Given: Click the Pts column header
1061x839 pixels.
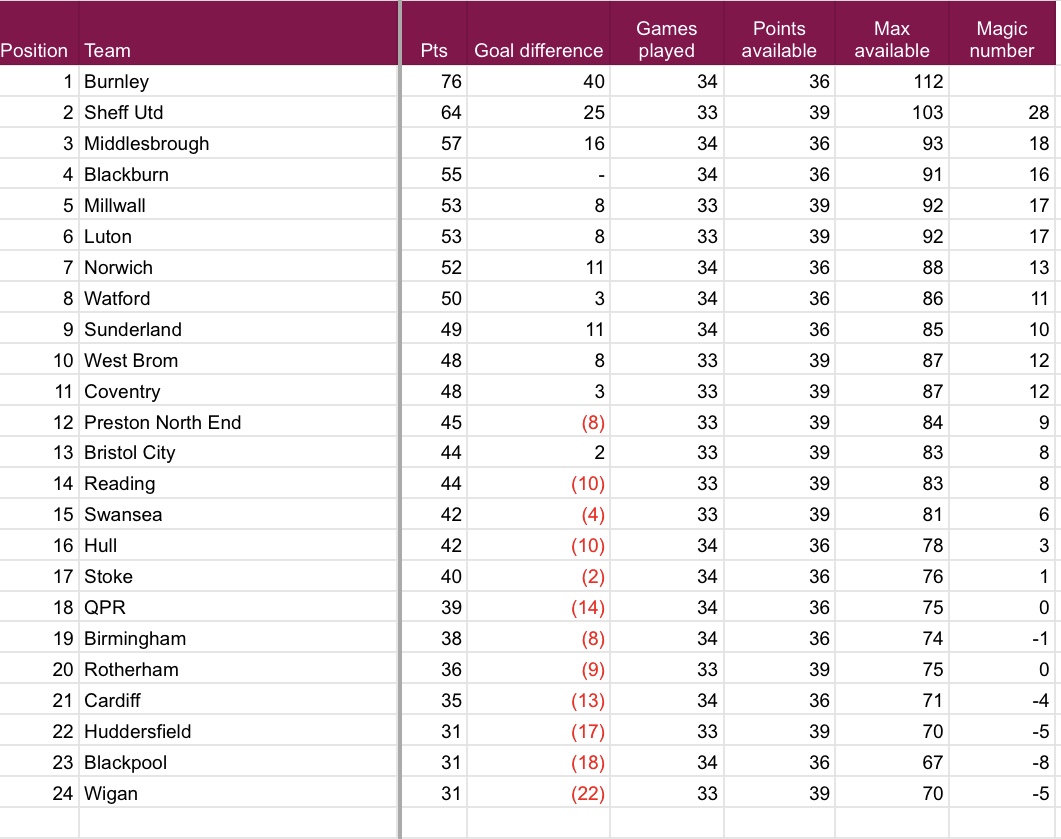Looking at the screenshot, I should coord(435,50).
